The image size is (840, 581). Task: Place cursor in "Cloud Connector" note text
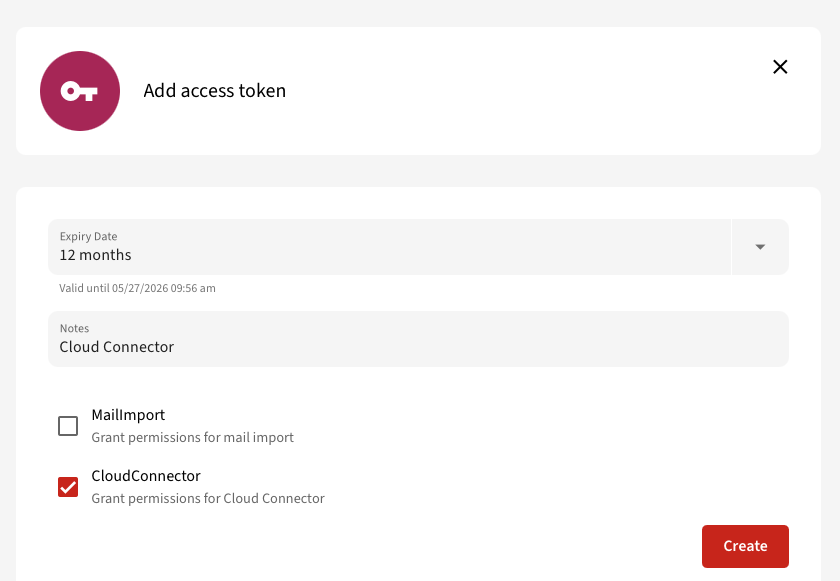click(x=117, y=347)
